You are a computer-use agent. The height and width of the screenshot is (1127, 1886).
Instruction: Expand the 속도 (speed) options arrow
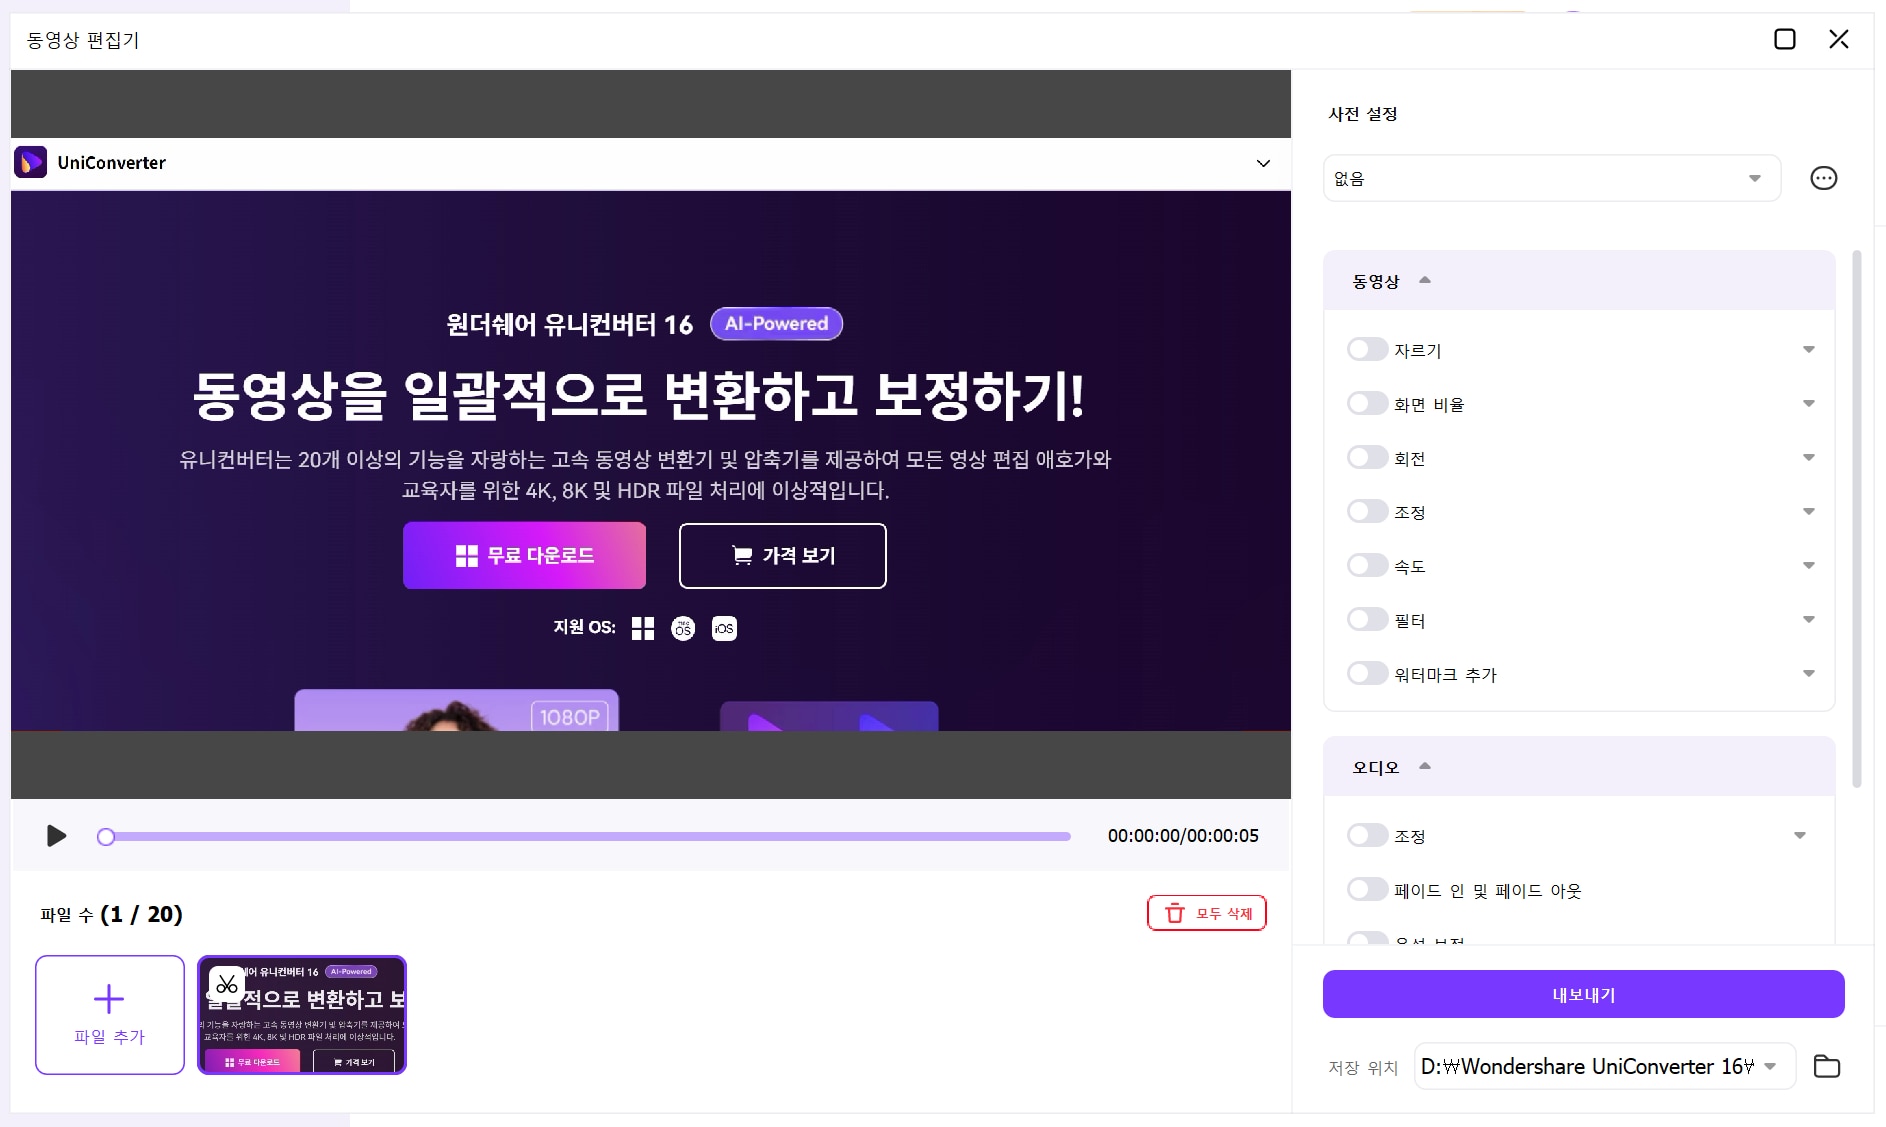1808,566
